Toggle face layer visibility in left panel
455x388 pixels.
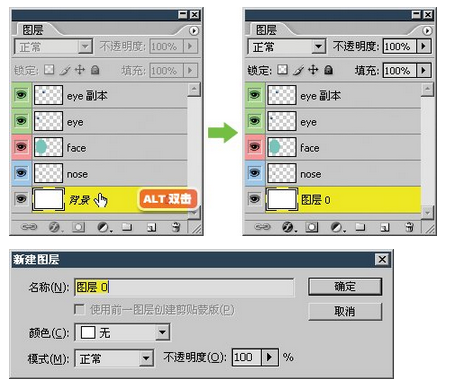tap(21, 147)
